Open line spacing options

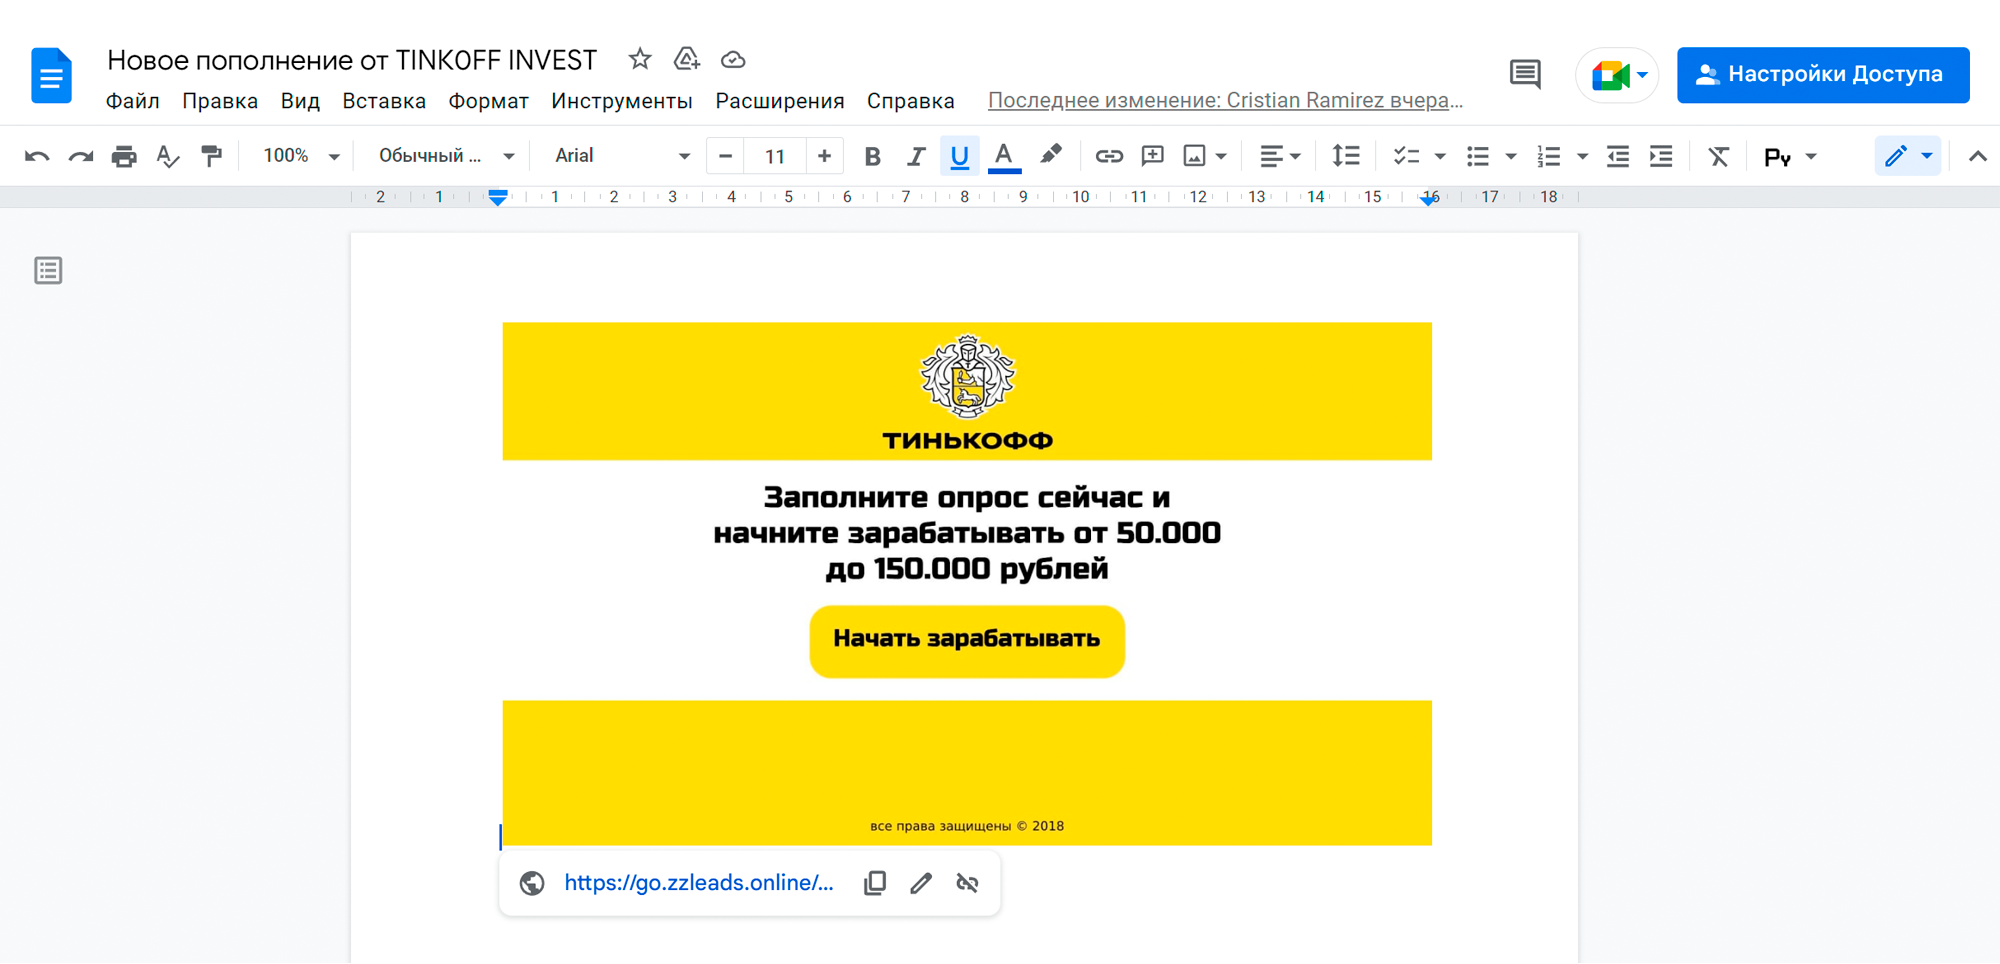point(1346,156)
